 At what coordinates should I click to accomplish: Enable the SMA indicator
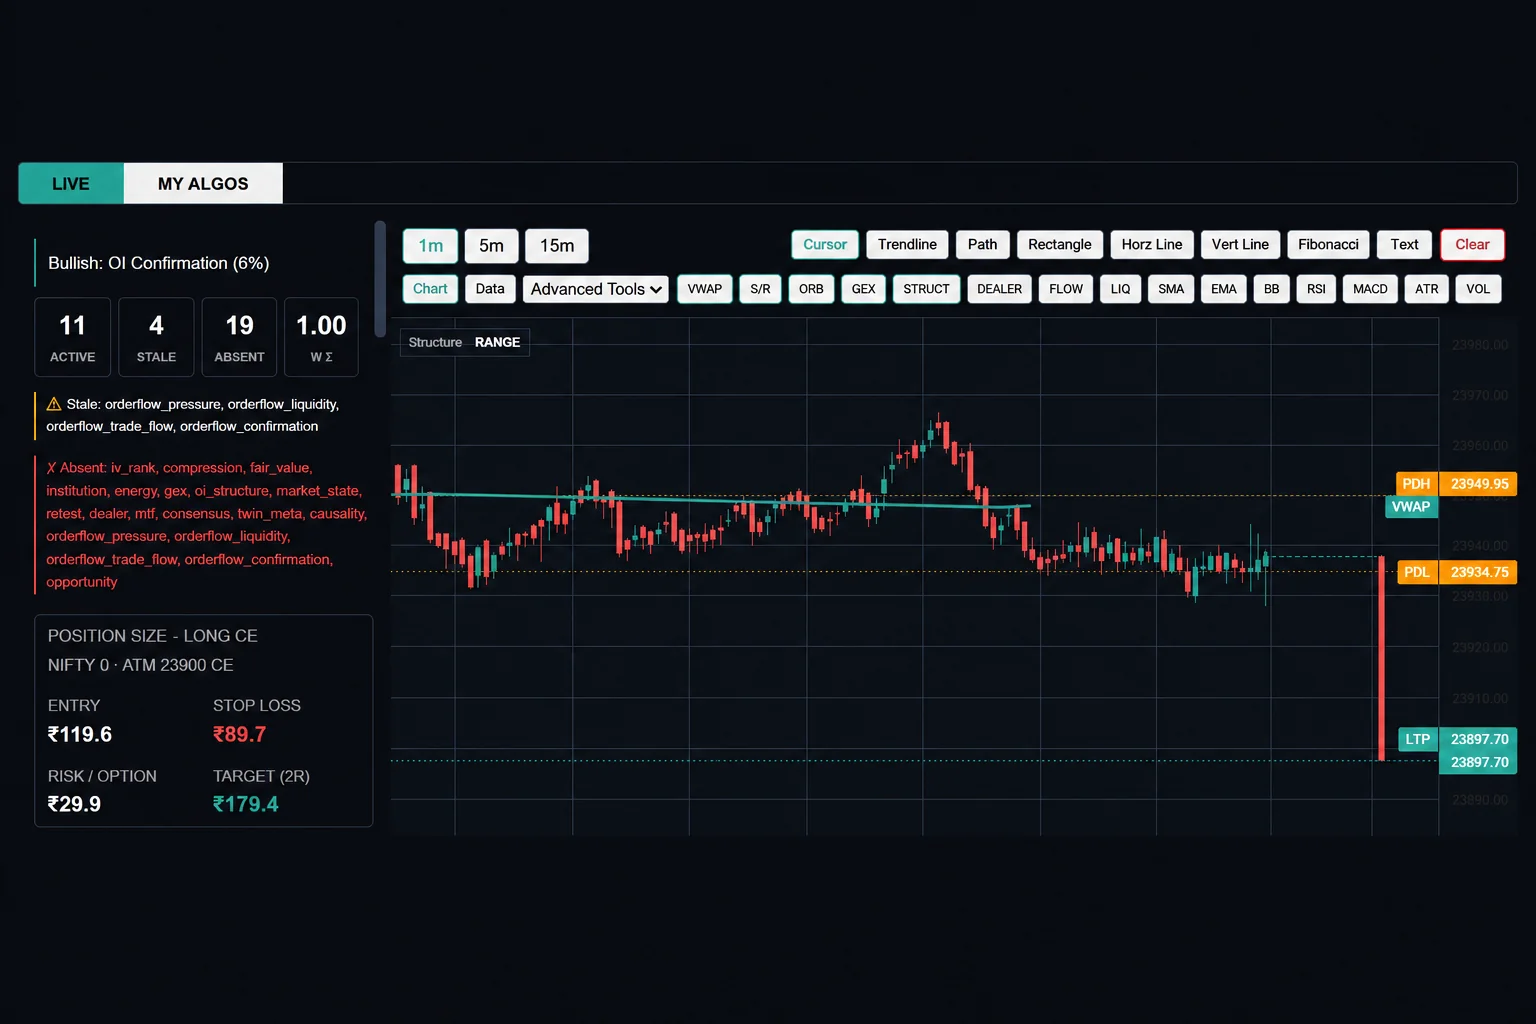click(1171, 289)
